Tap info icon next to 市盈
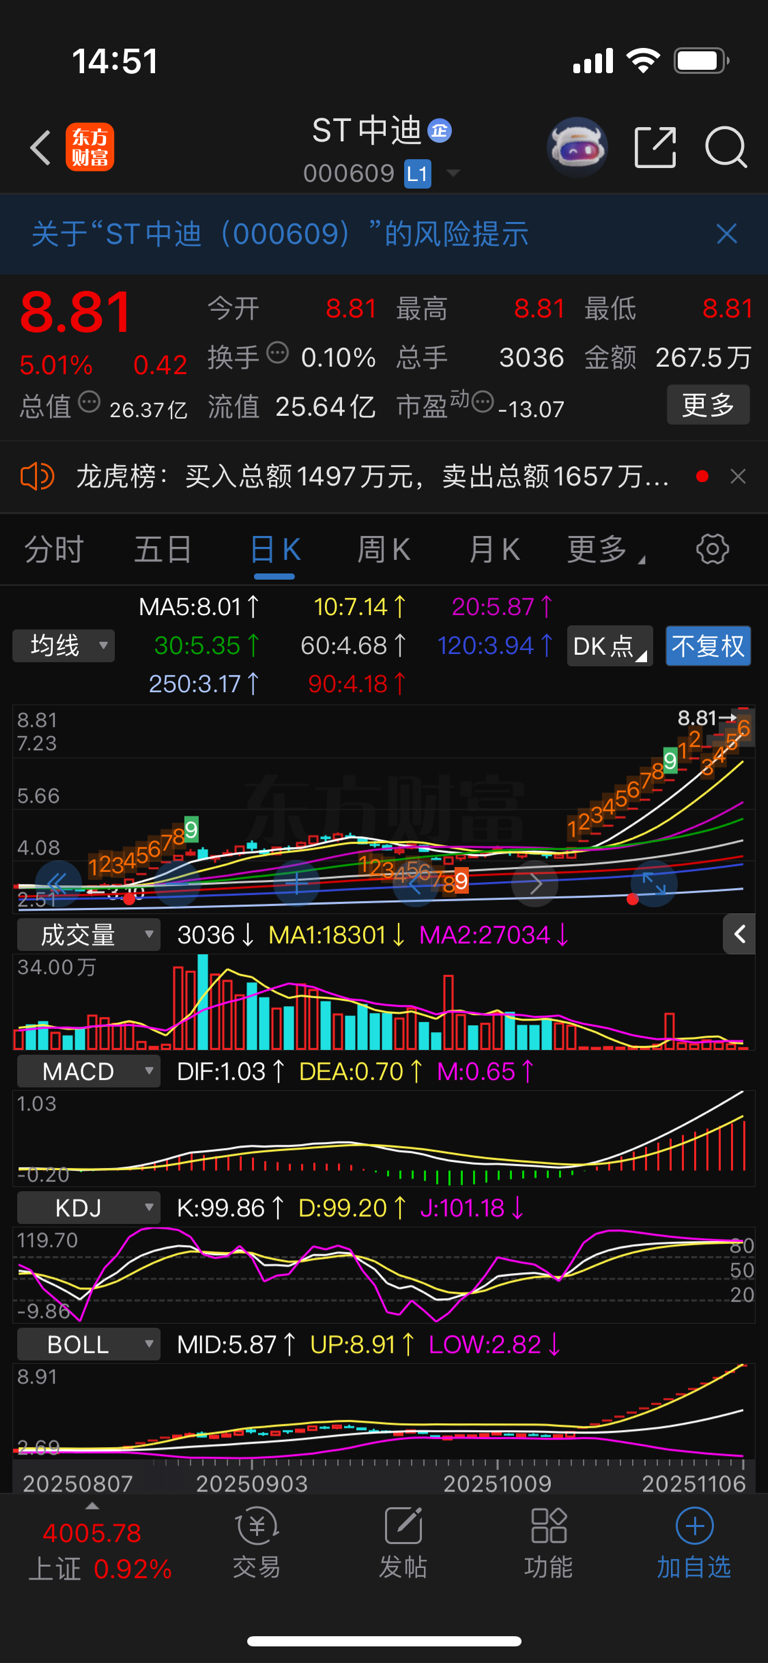This screenshot has height=1663, width=768. click(x=483, y=403)
